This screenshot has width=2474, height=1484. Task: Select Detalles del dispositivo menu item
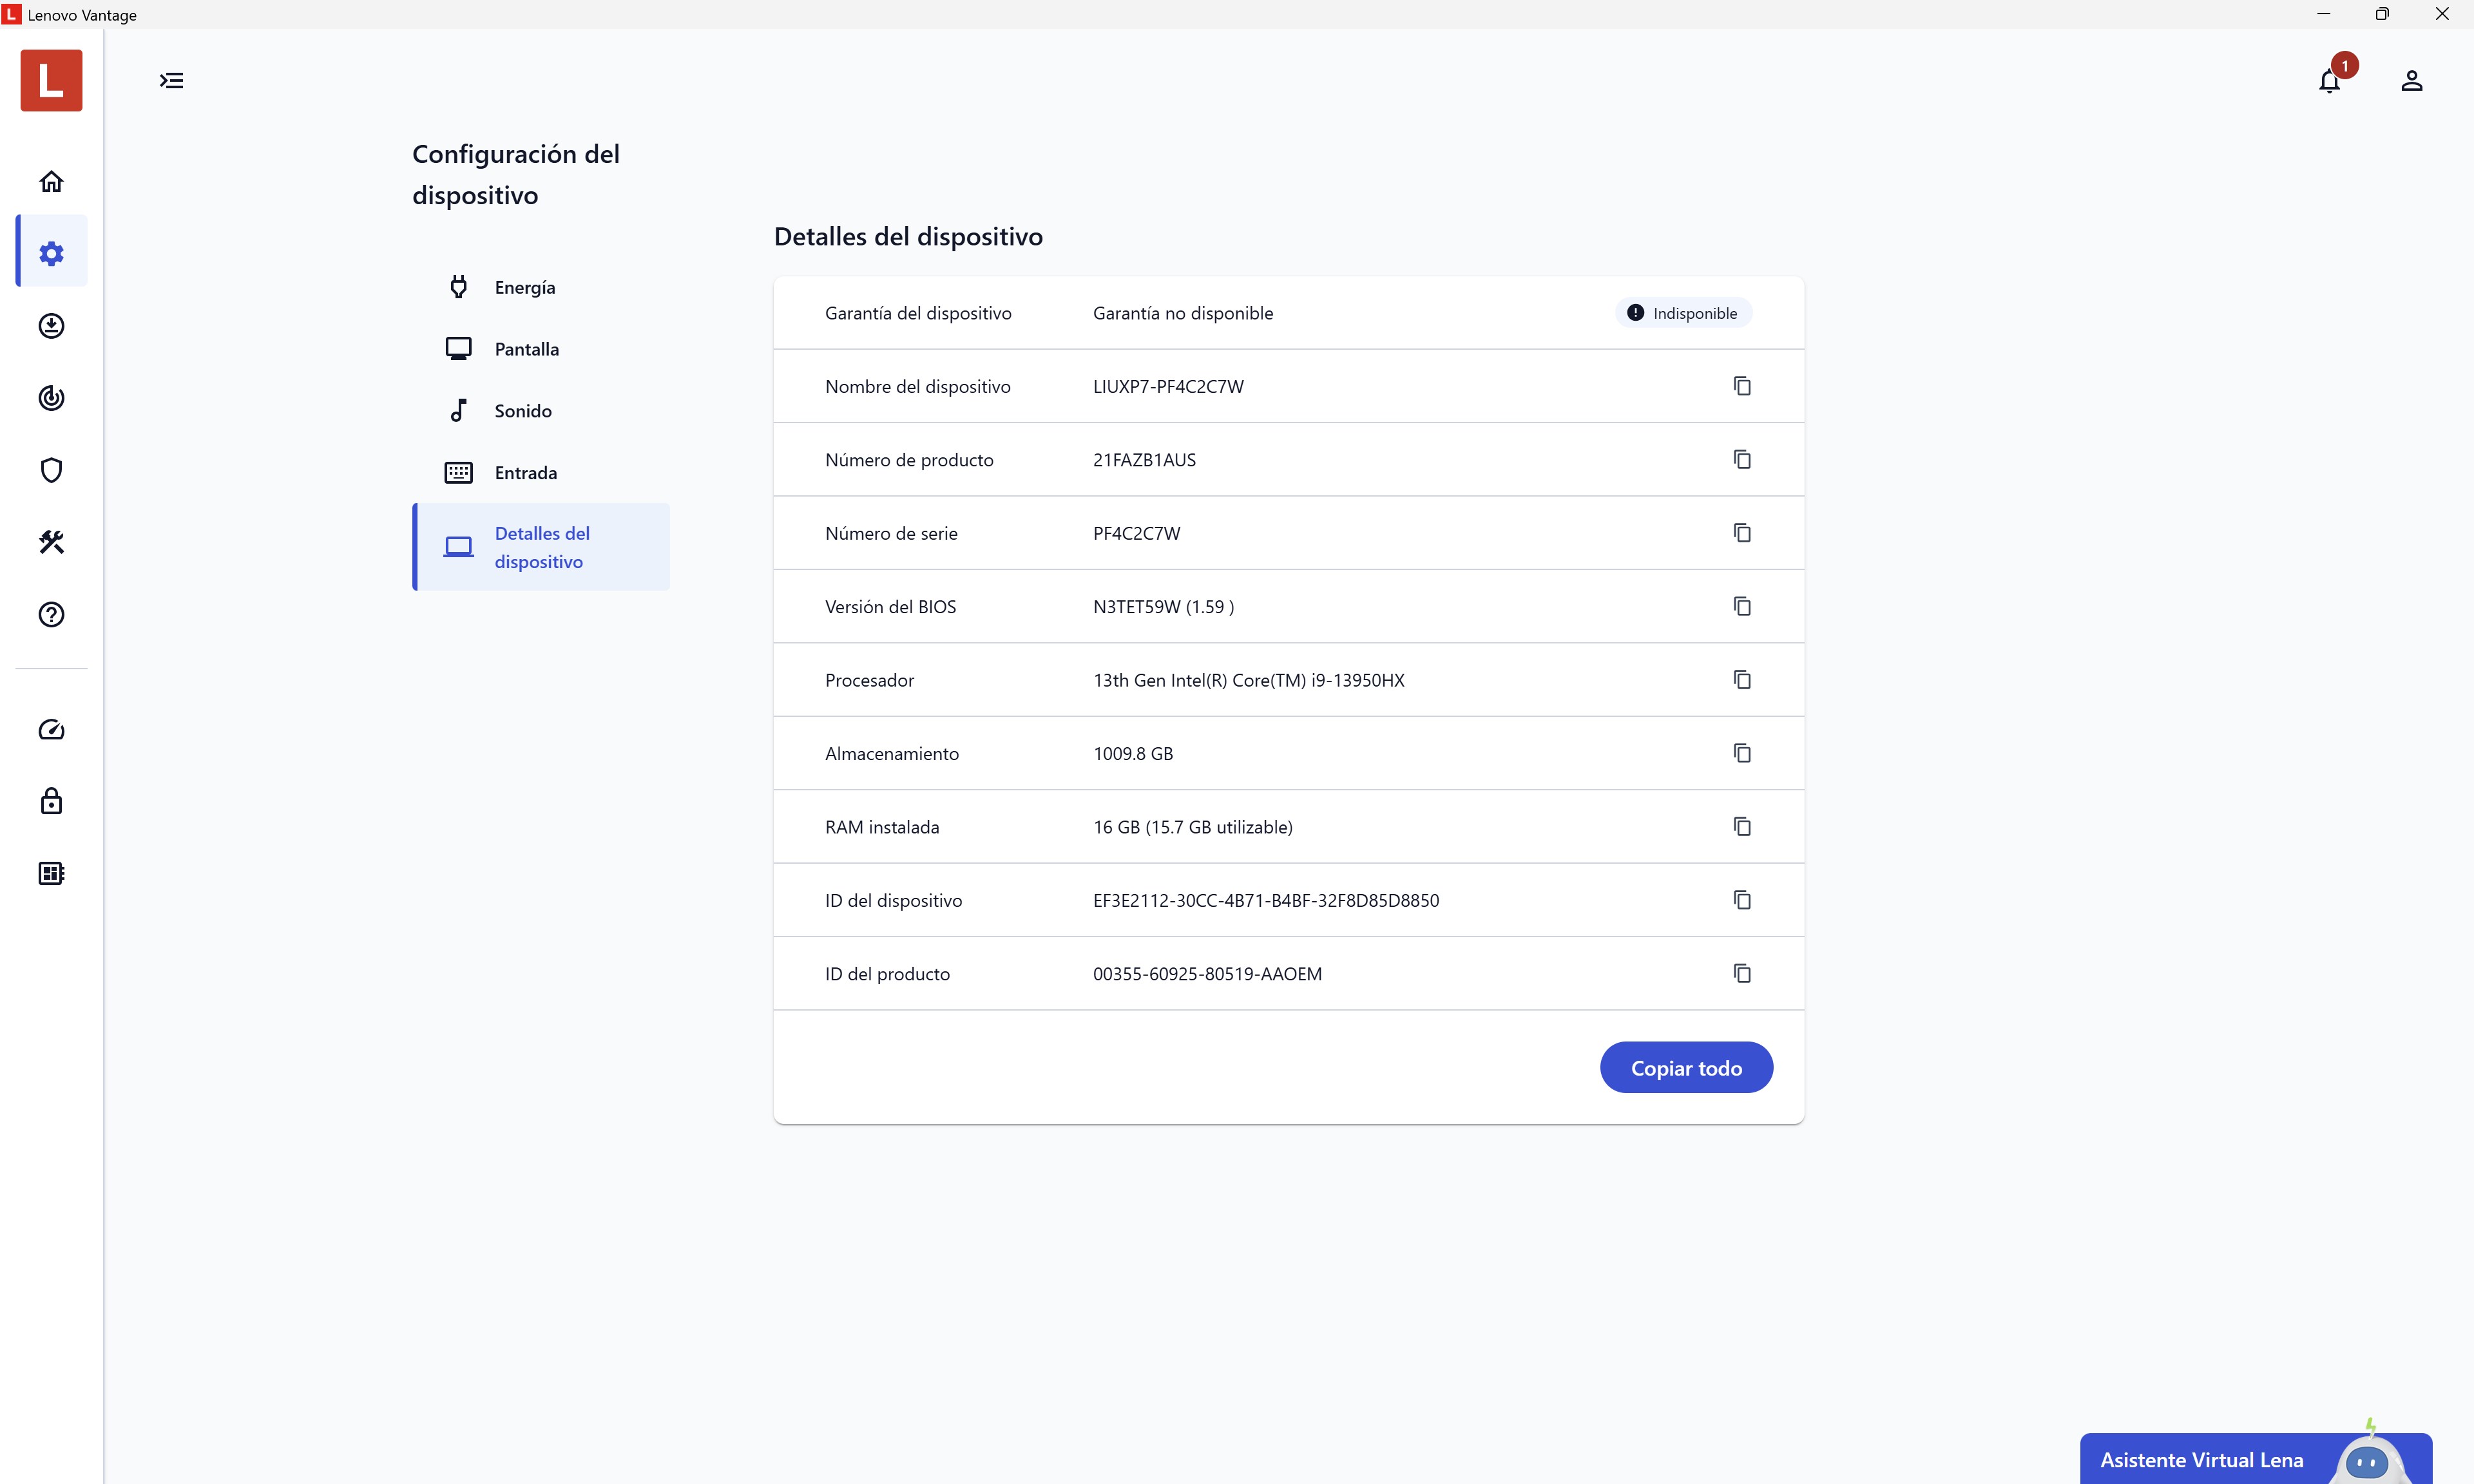coord(541,547)
